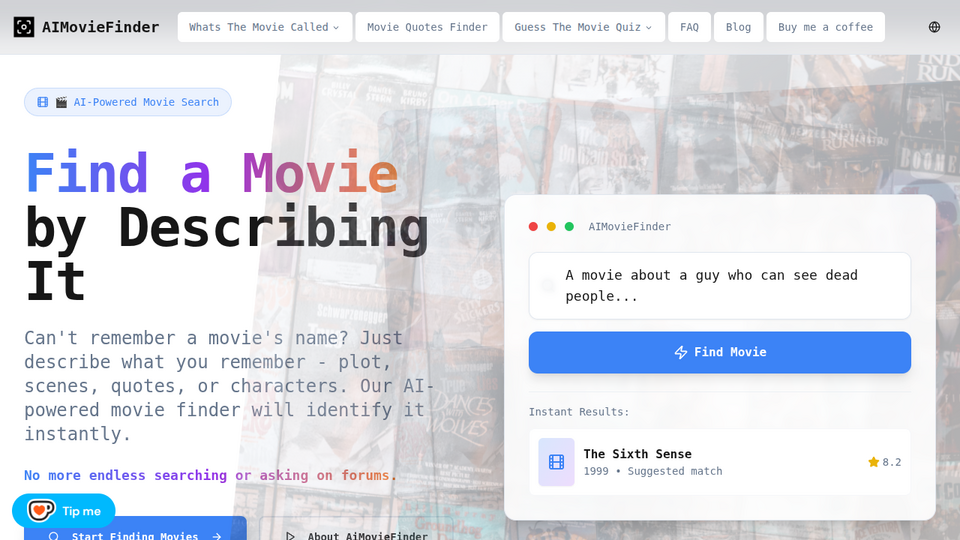Go to the Blog page
960x540 pixels.
coord(738,27)
